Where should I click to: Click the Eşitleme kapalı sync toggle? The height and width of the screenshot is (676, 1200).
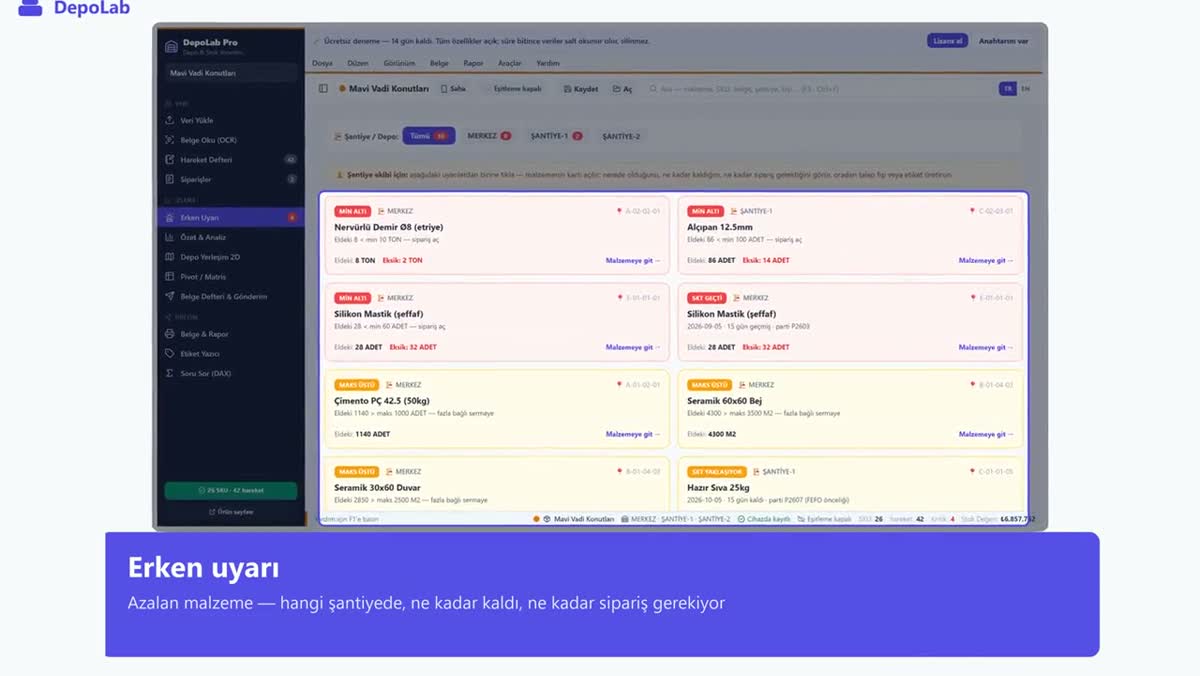(513, 89)
